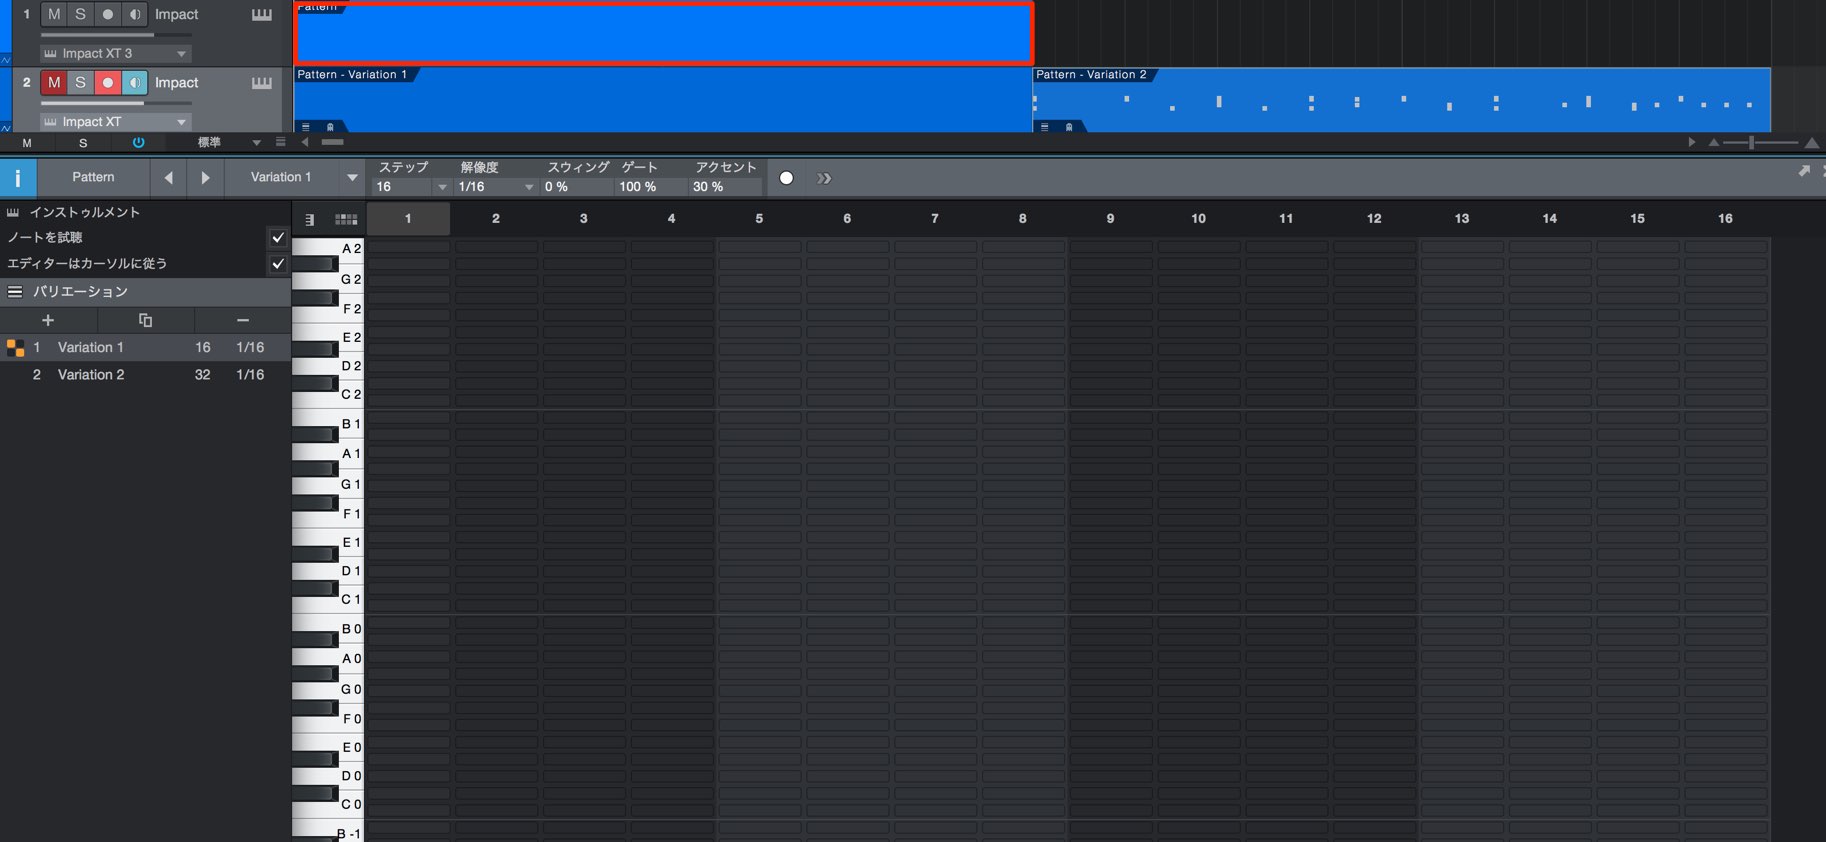
Task: Open variation list icon on Variation 1 clip
Action: pyautogui.click(x=306, y=127)
